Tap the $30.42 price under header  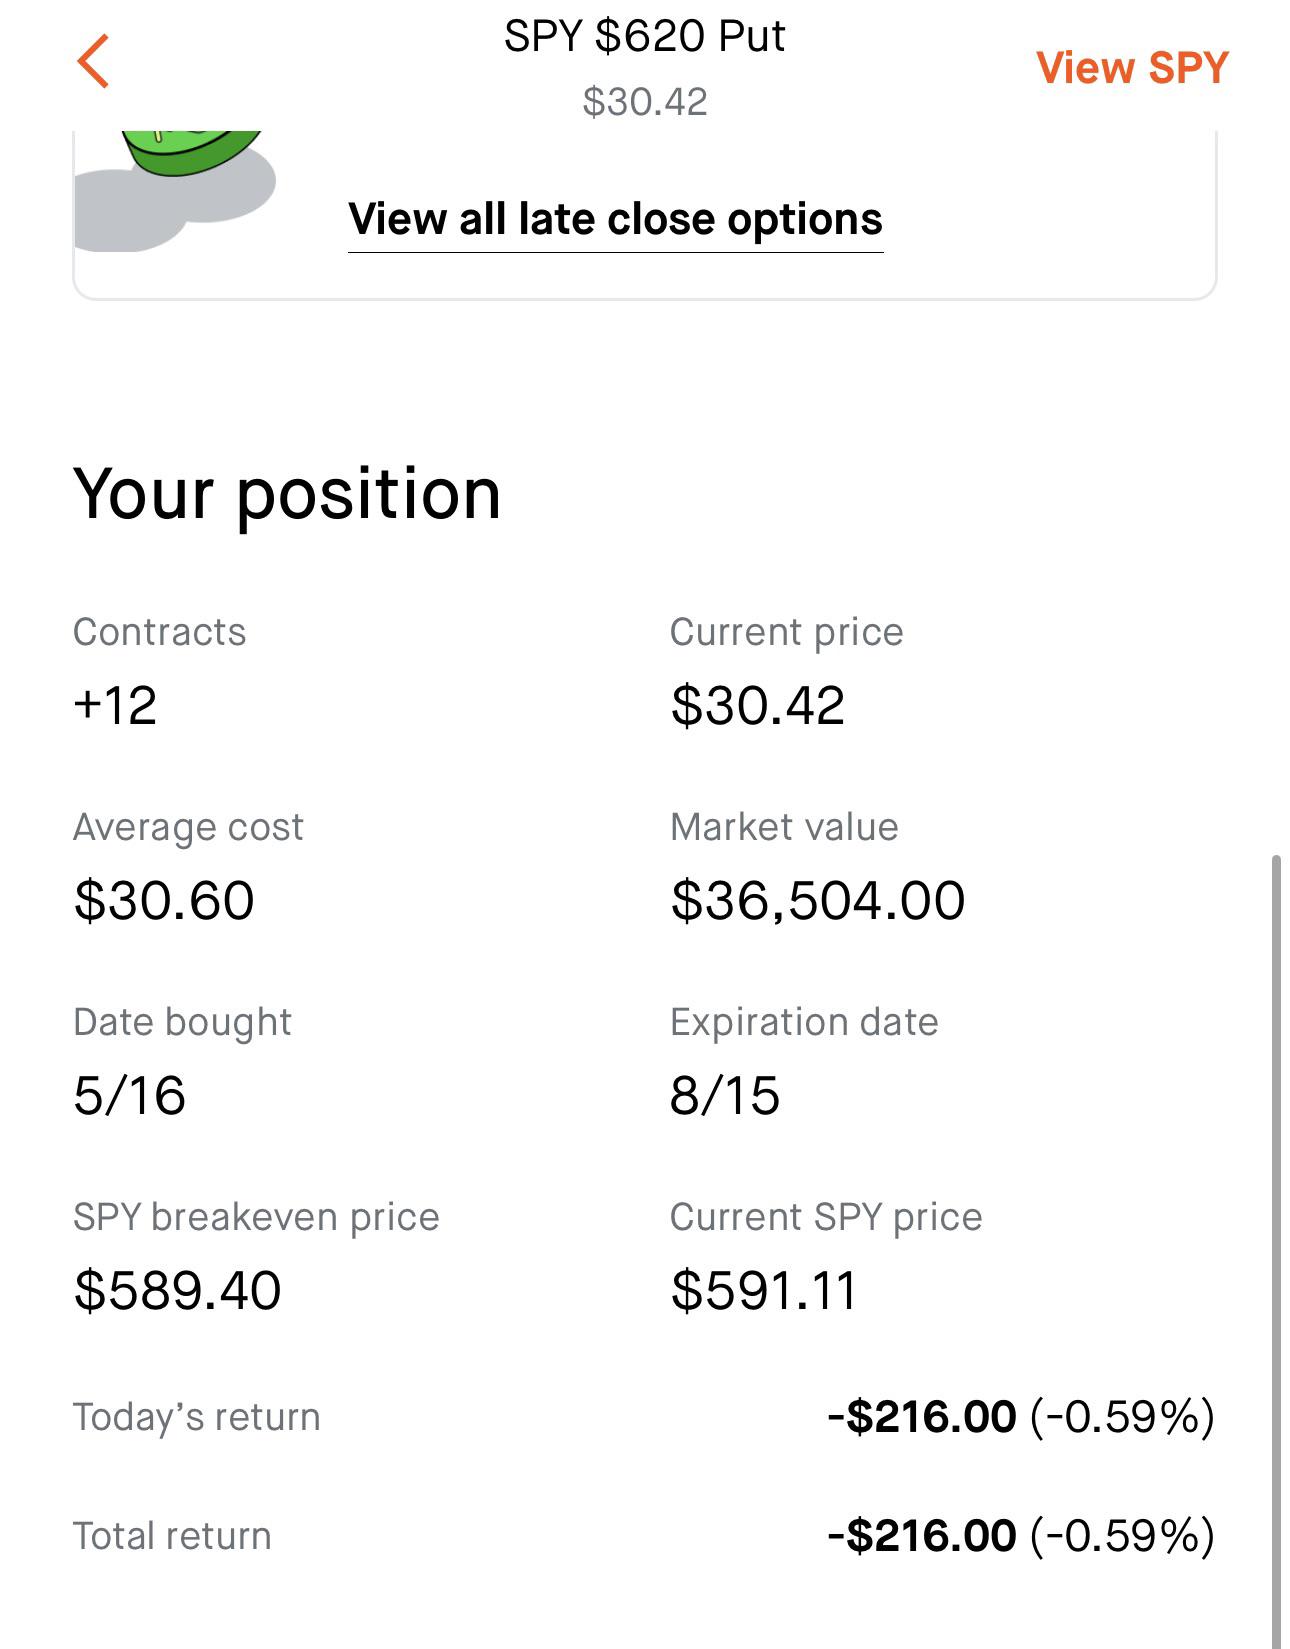pyautogui.click(x=645, y=101)
